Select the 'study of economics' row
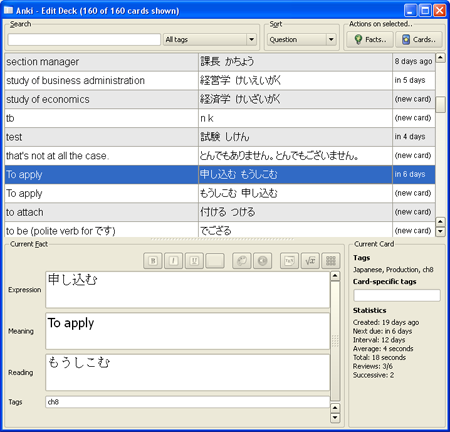Screen dimensions: 450x432 pos(220,99)
